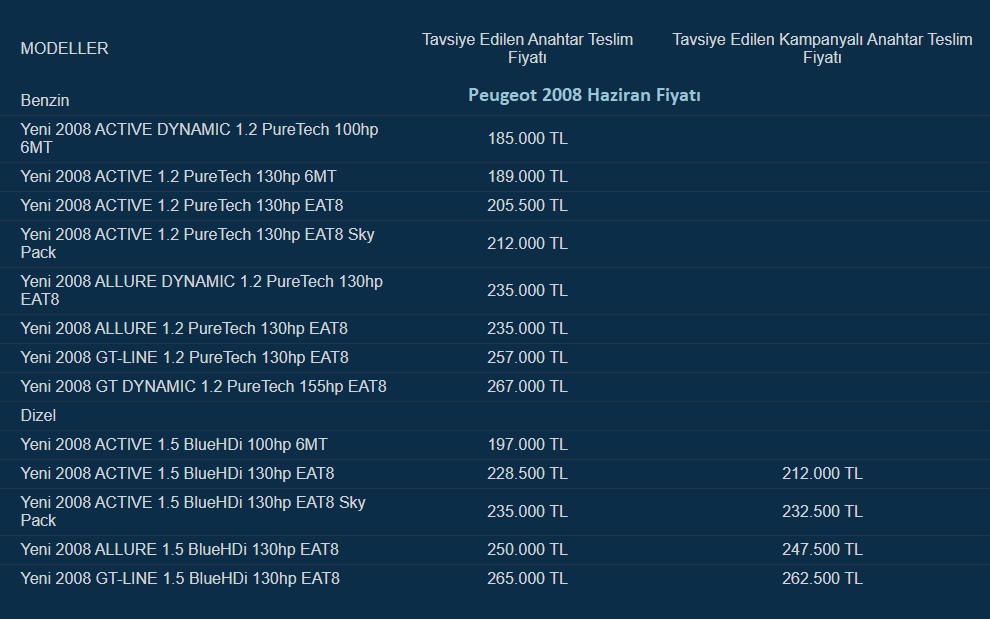Image resolution: width=990 pixels, height=619 pixels.
Task: Click the 262.500 TL campaign price
Action: 822,579
